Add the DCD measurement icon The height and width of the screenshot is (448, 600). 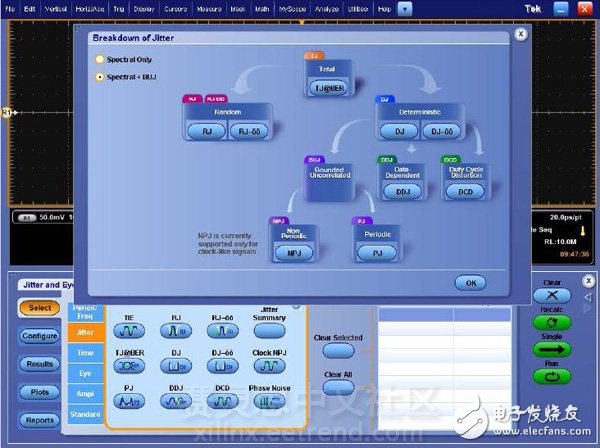[223, 400]
